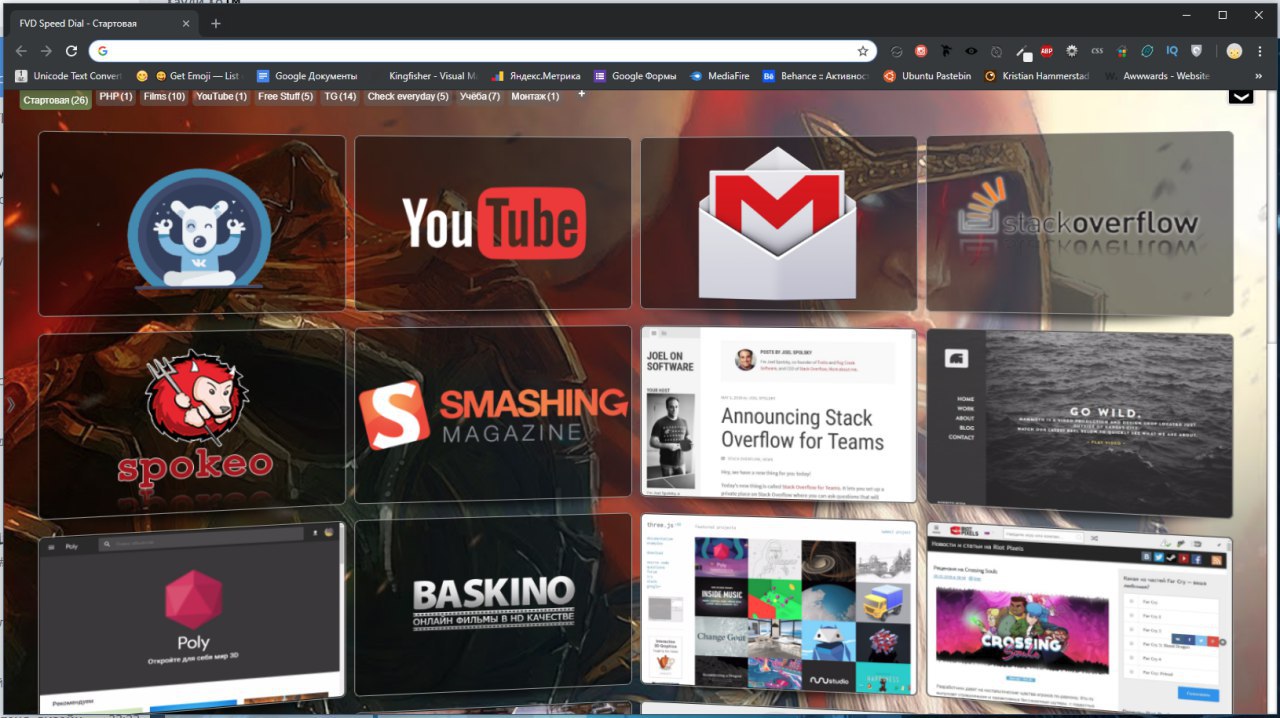
Task: Click the eye extension icon
Action: [971, 51]
